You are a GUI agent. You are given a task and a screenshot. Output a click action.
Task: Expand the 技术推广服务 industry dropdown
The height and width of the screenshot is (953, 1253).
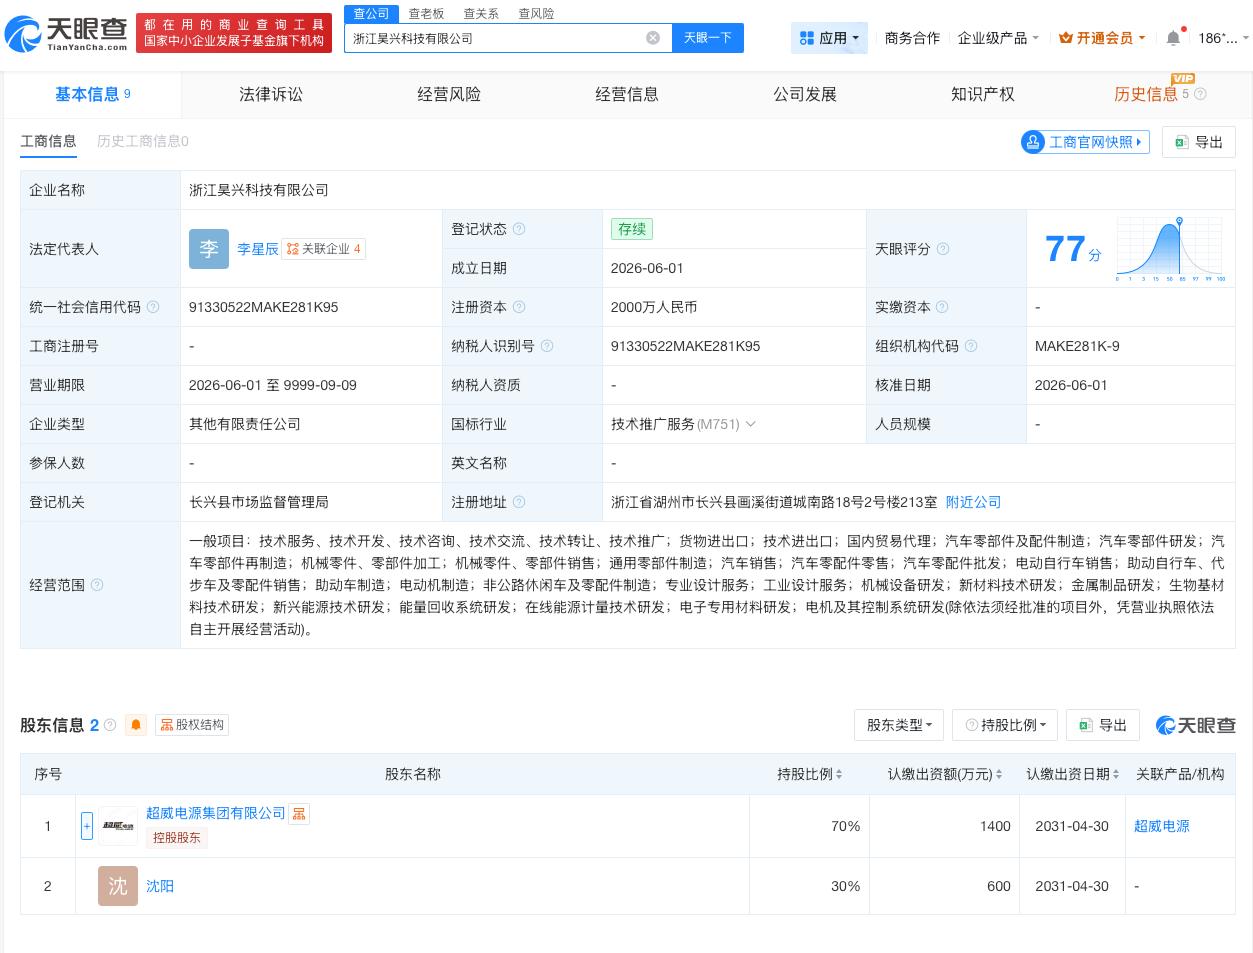[751, 424]
